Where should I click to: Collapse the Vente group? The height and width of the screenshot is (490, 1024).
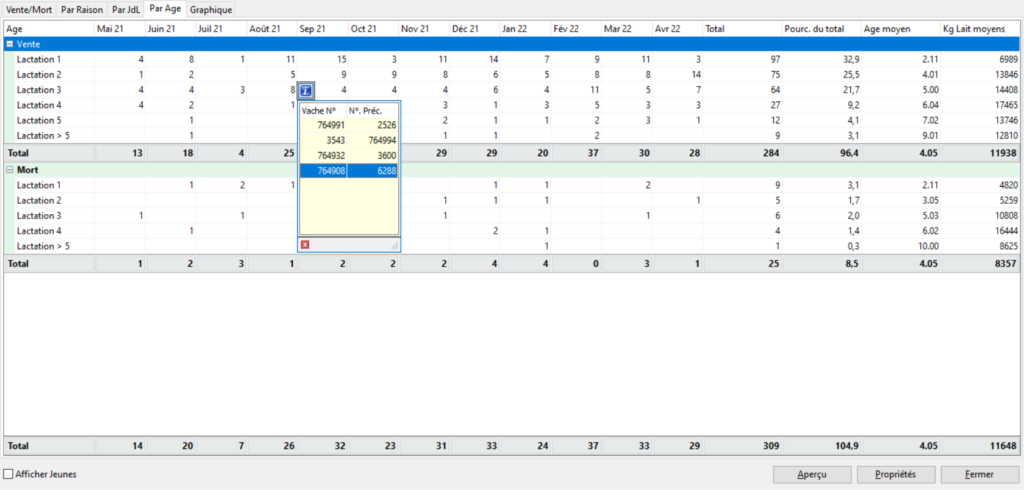(11, 44)
